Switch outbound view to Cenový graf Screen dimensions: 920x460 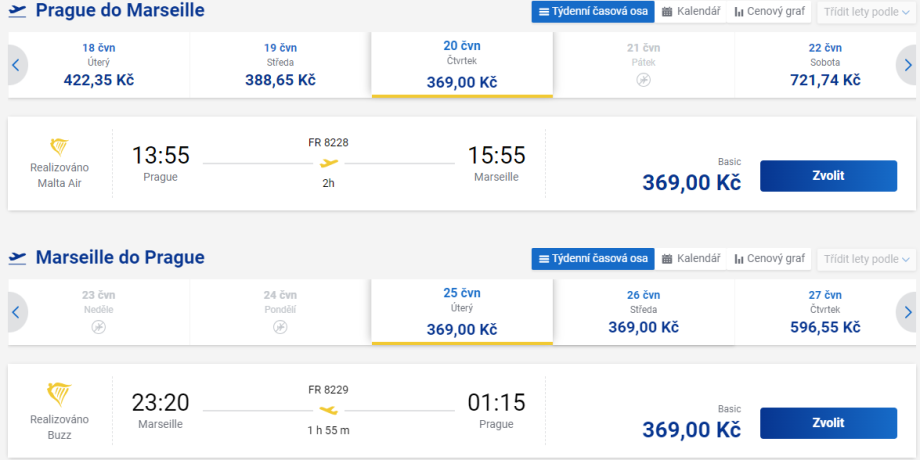click(769, 12)
